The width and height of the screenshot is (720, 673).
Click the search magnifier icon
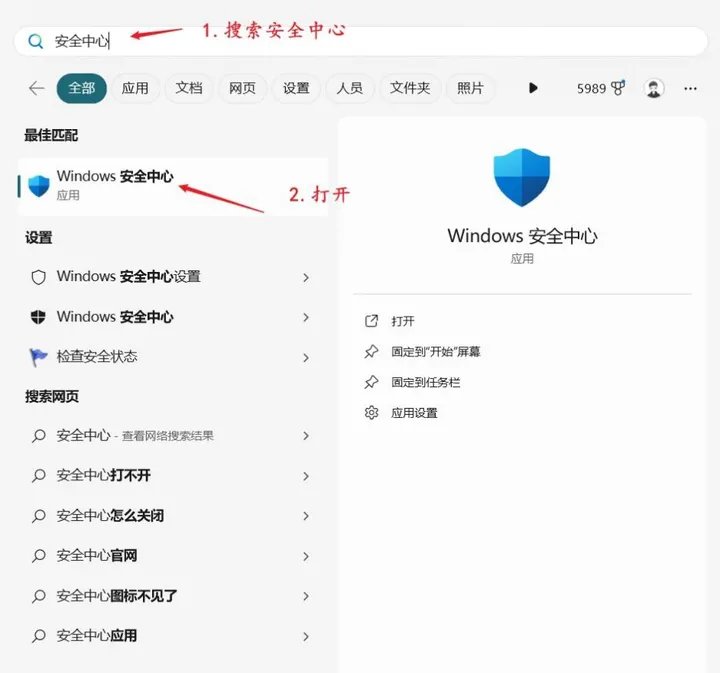tap(36, 41)
